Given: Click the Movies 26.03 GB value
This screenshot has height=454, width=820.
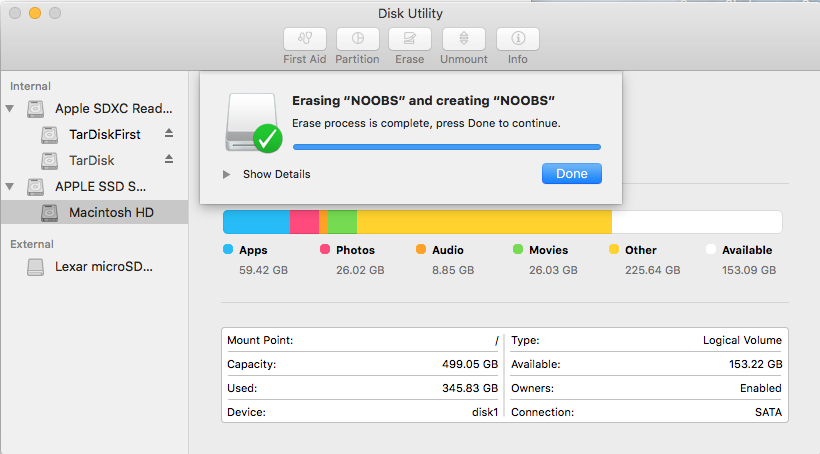Looking at the screenshot, I should (553, 270).
